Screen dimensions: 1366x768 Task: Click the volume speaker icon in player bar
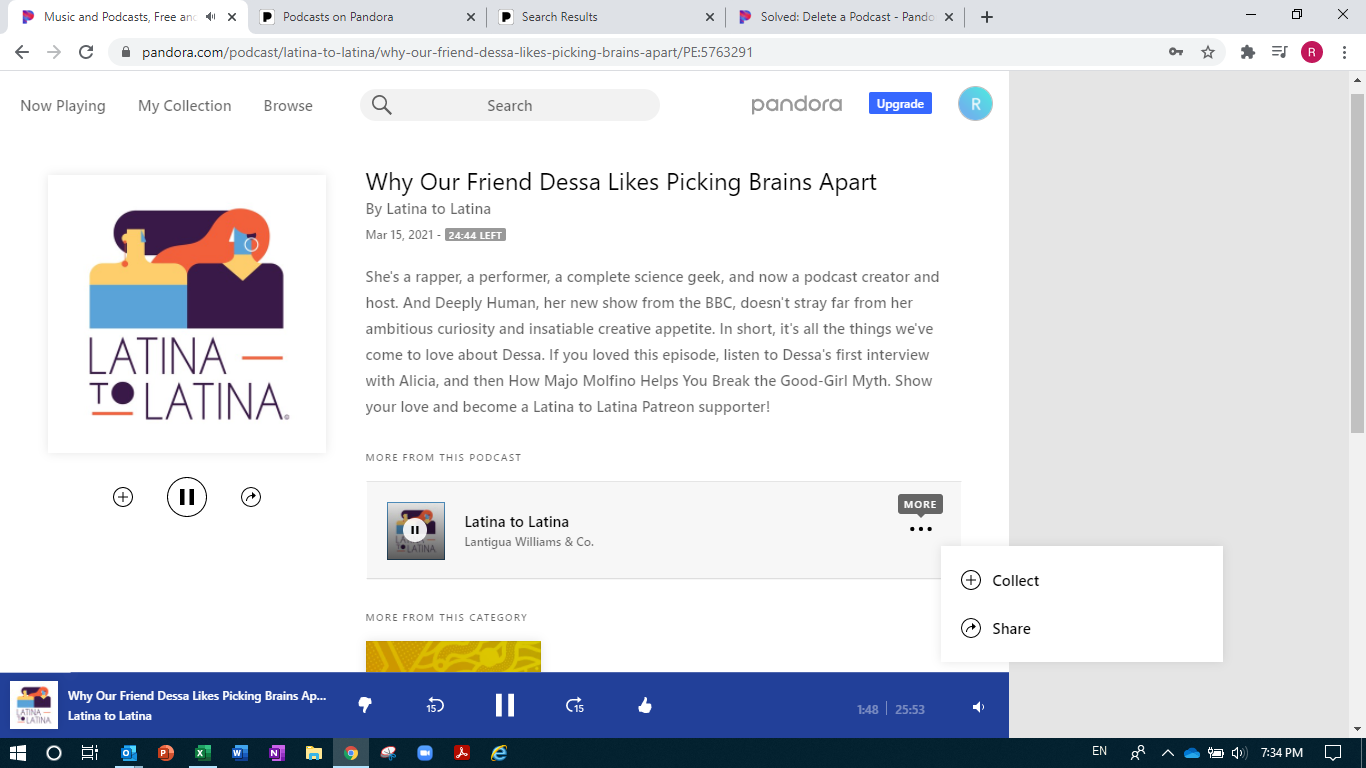click(978, 708)
